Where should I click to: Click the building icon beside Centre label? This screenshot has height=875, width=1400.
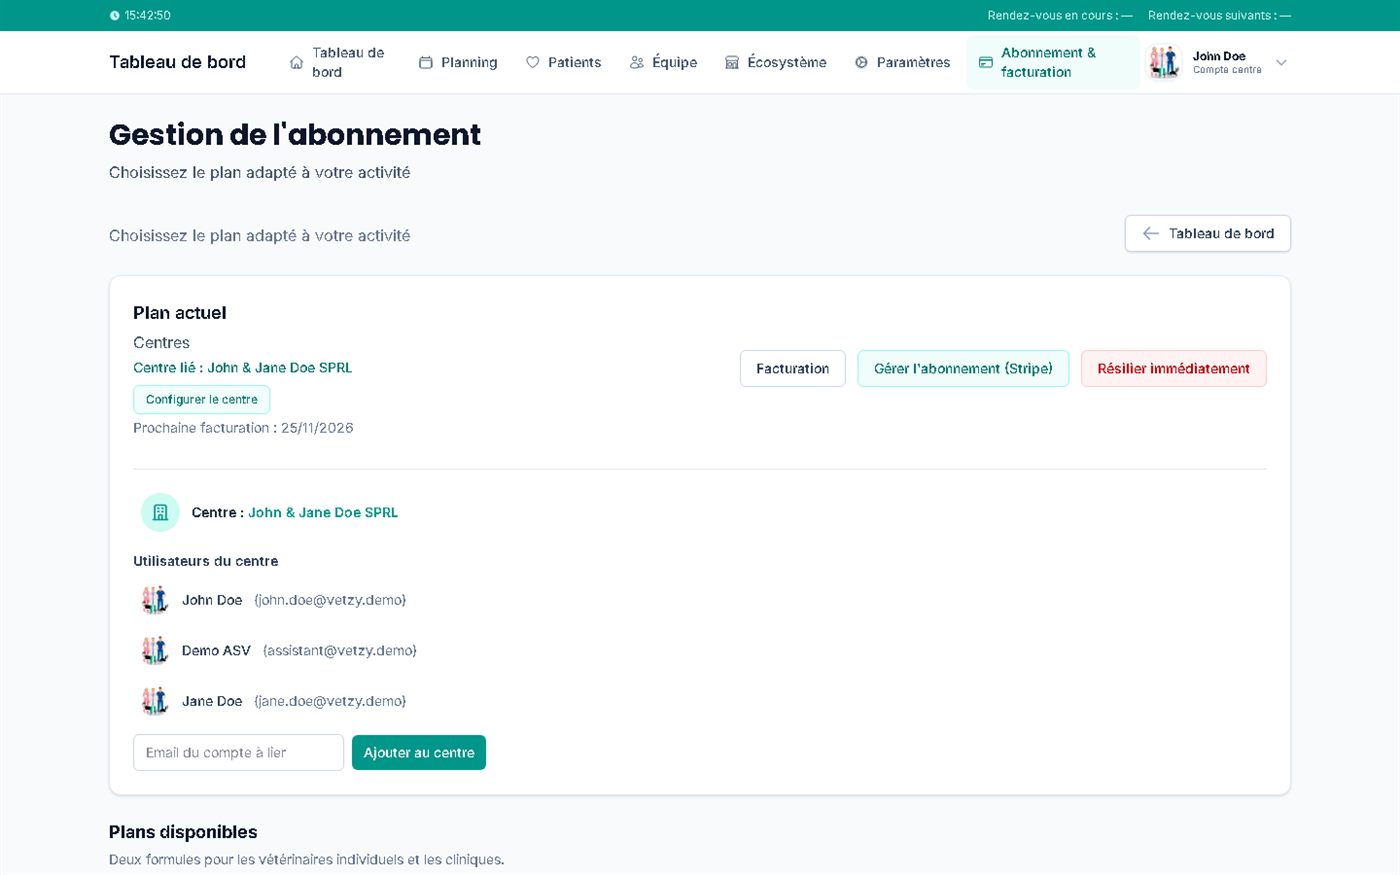point(160,512)
